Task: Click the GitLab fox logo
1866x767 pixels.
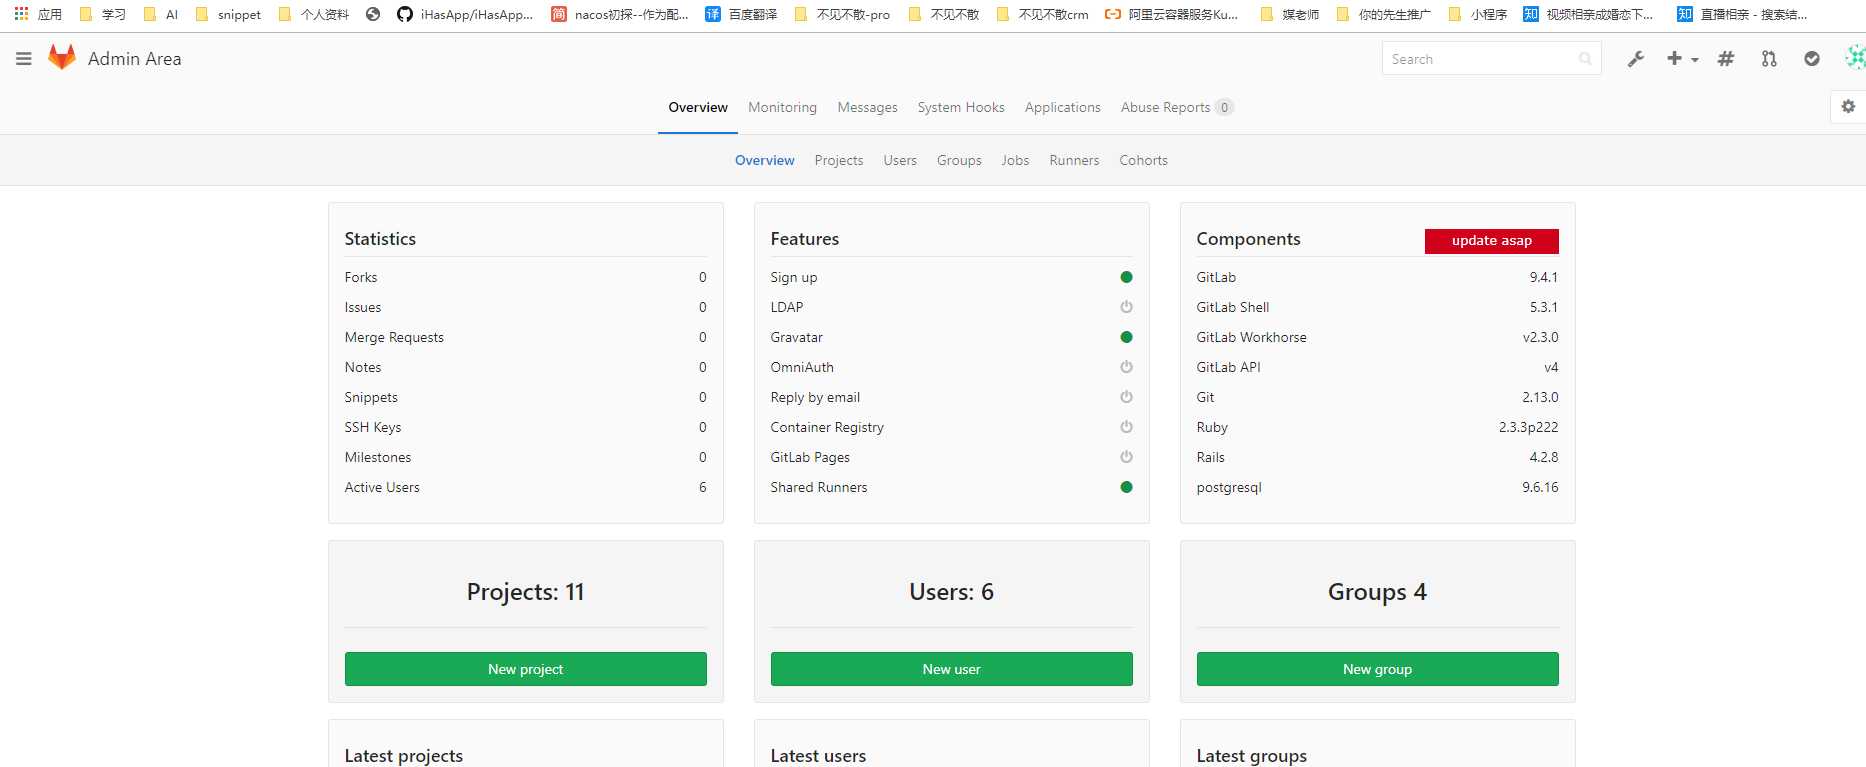Action: 62,58
